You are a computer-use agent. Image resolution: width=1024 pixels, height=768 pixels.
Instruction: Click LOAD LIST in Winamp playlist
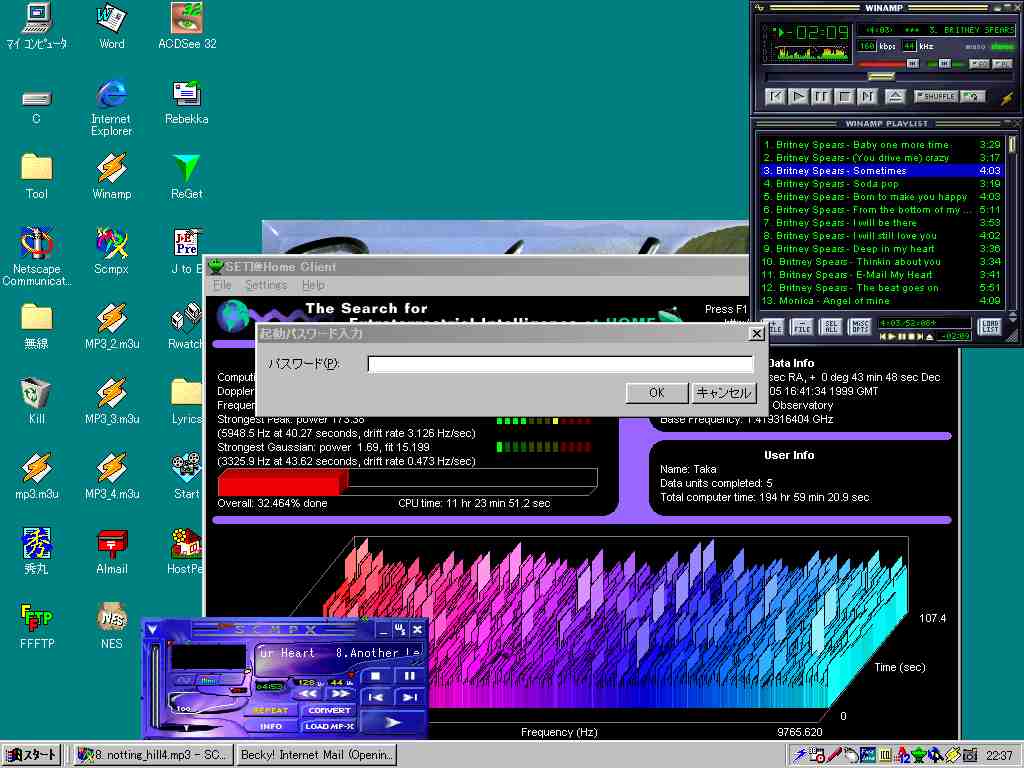pyautogui.click(x=990, y=327)
